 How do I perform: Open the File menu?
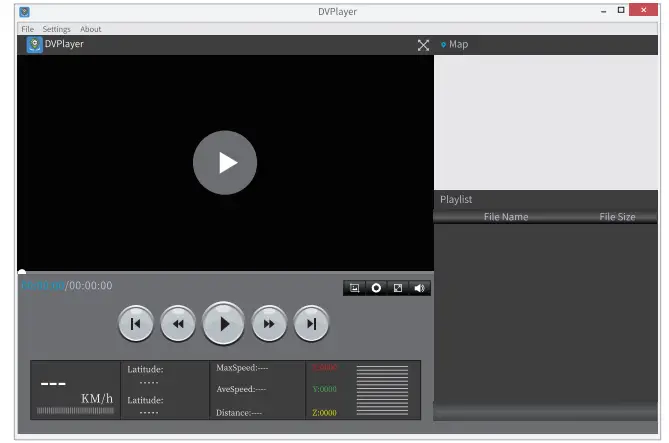pyautogui.click(x=27, y=29)
